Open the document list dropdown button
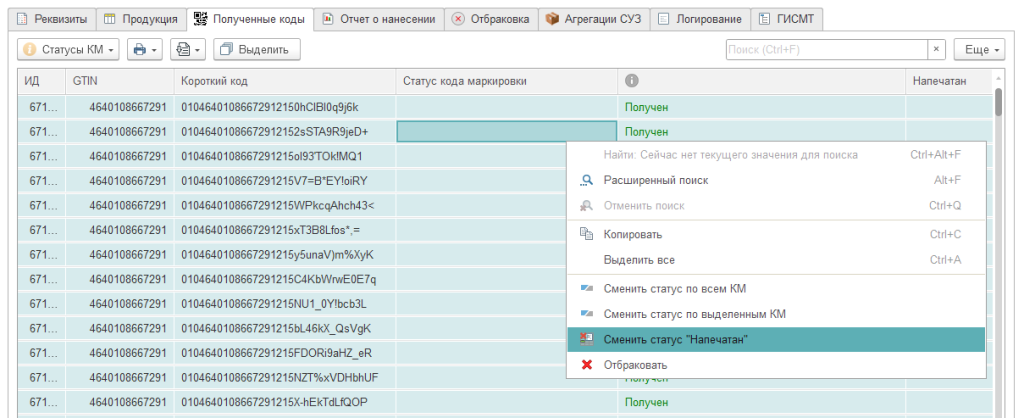Viewport: 1024px width, 418px height. [x=188, y=49]
